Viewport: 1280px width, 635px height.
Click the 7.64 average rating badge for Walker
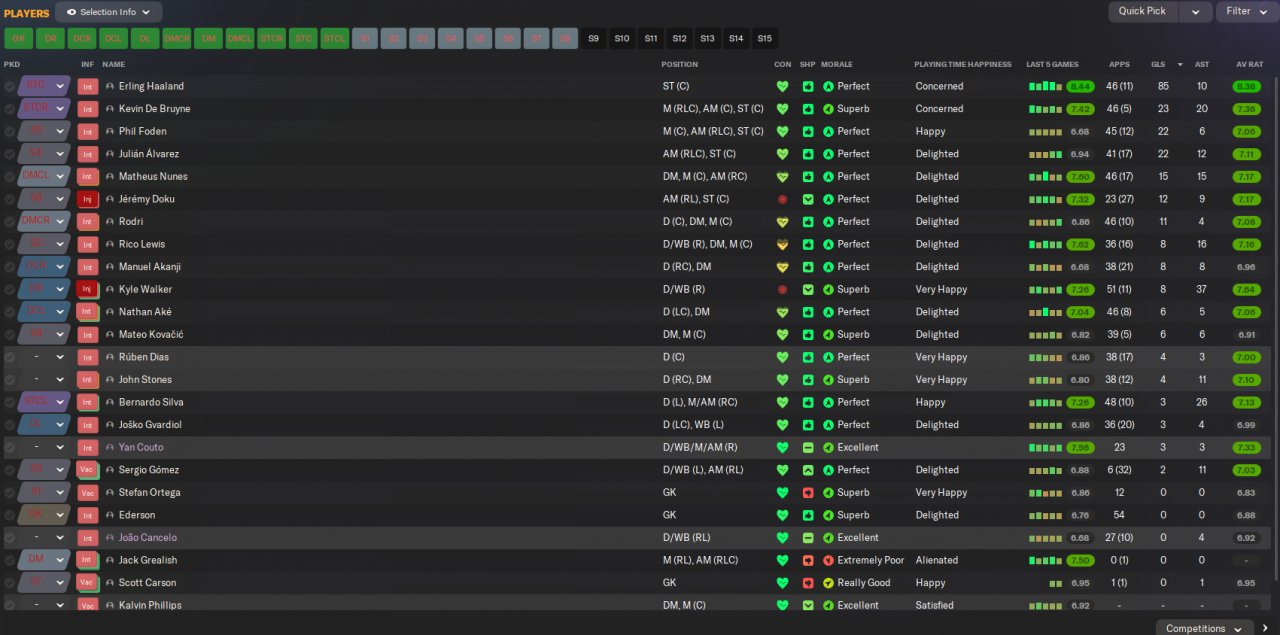[1246, 289]
